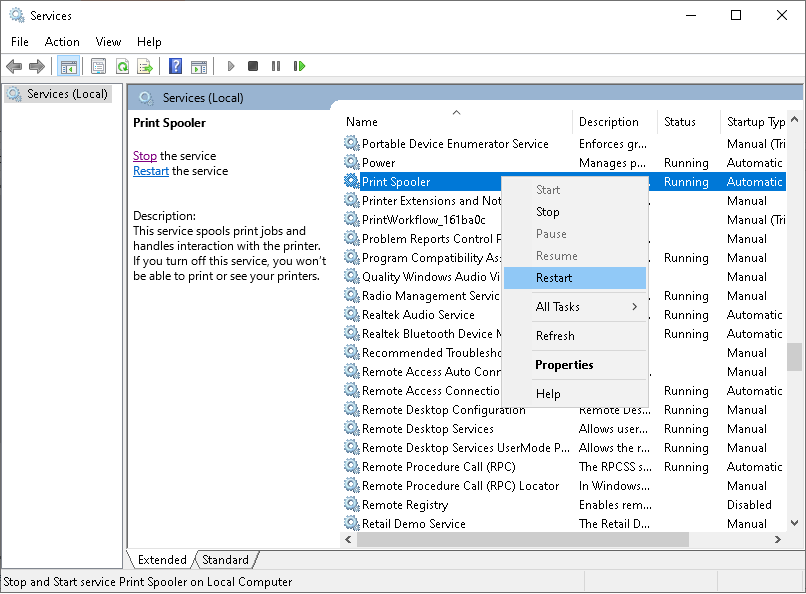The height and width of the screenshot is (594, 806).
Task: Choose Restart from the context menu
Action: [x=575, y=278]
